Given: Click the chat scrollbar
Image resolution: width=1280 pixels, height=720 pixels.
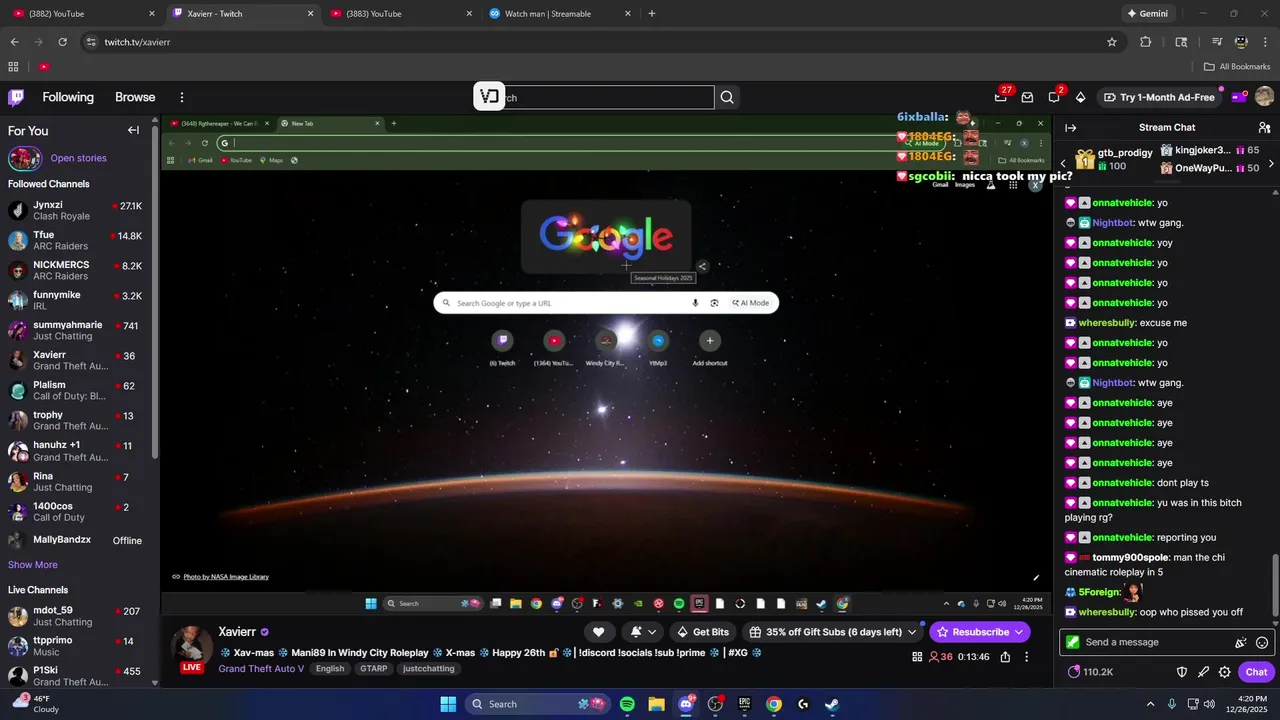Looking at the screenshot, I should click(x=1274, y=586).
